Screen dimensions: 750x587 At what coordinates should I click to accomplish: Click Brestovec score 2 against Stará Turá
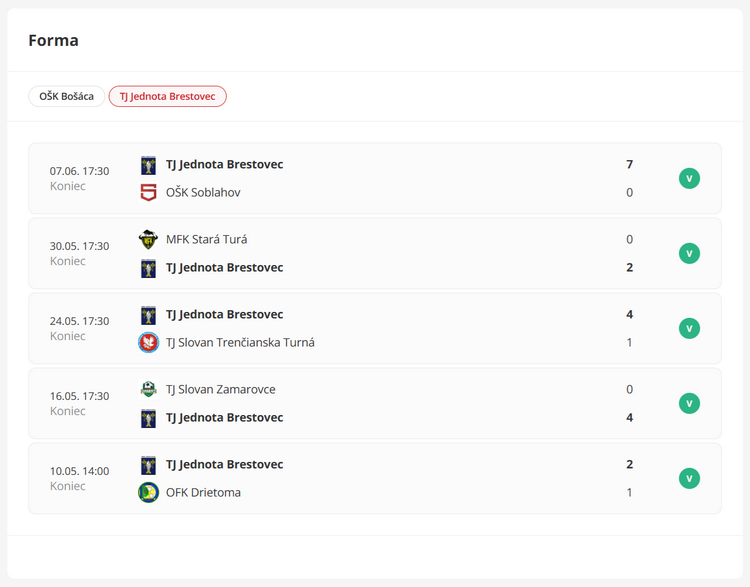tap(629, 268)
